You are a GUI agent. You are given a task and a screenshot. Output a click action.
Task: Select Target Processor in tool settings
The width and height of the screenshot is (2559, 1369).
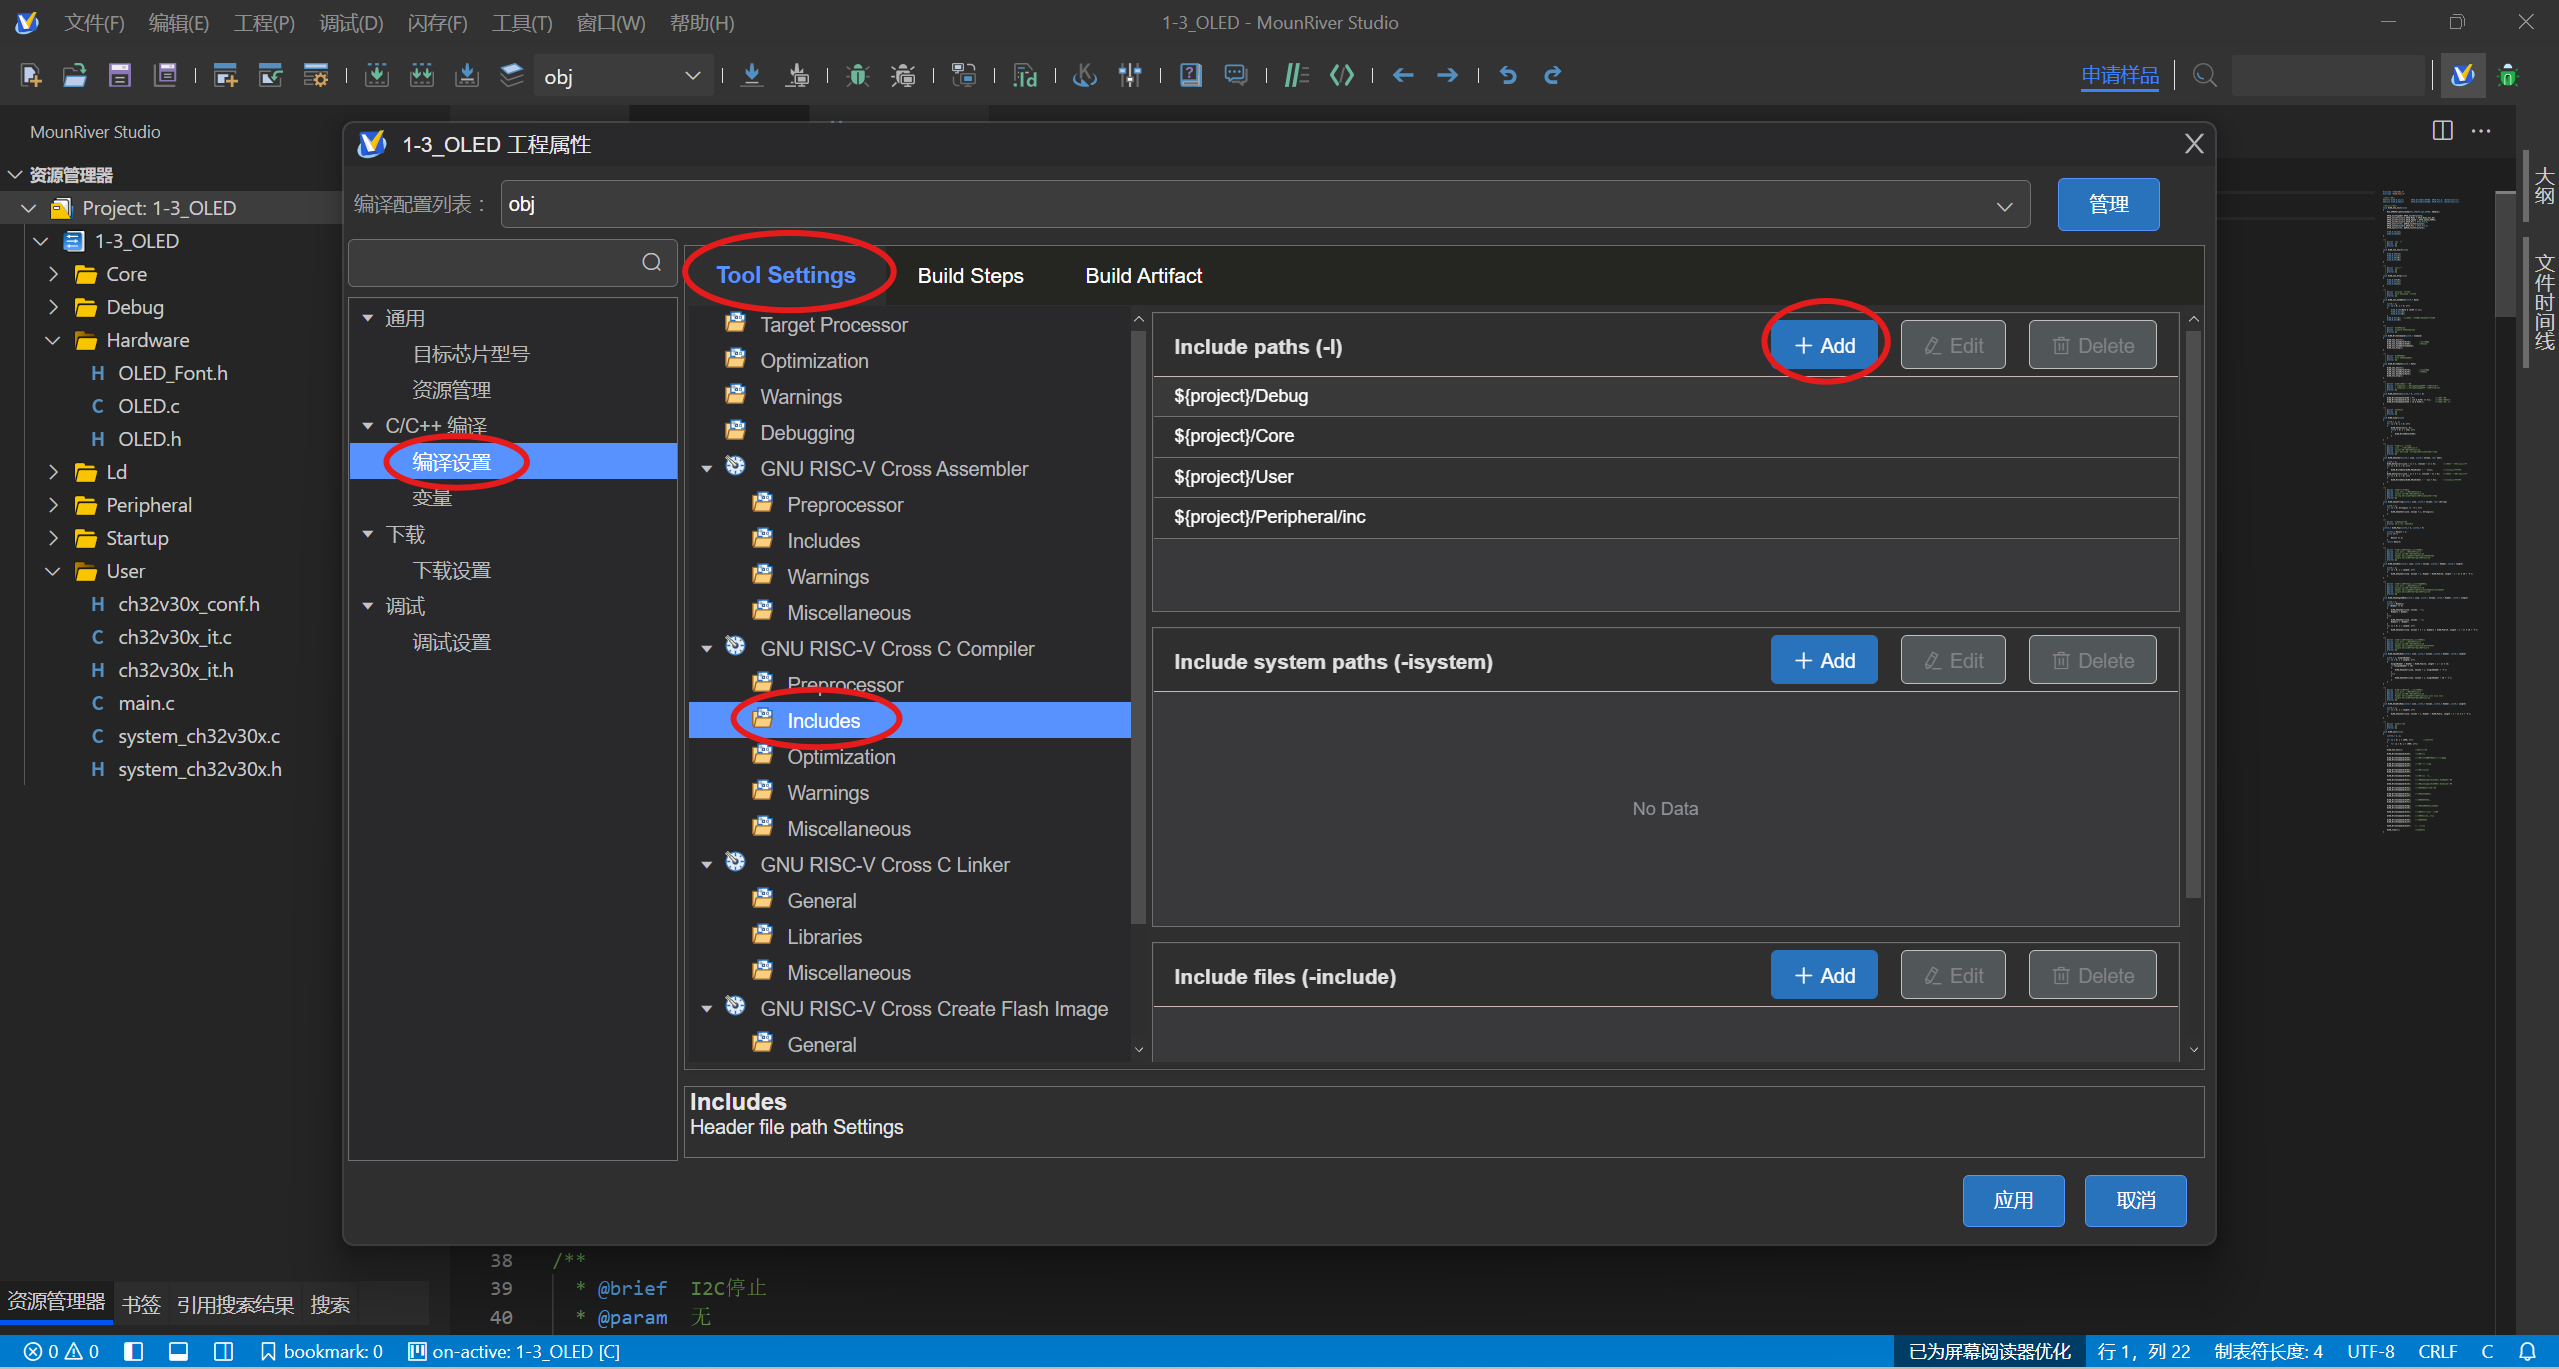coord(833,325)
